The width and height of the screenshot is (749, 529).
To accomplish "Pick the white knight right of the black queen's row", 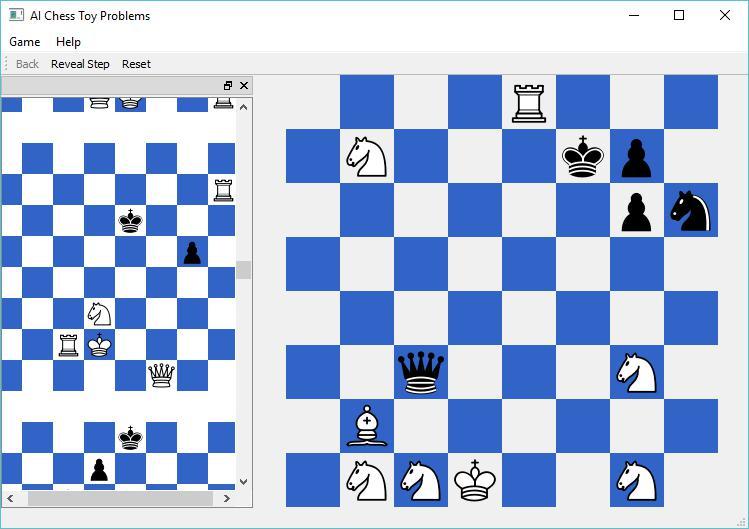I will click(636, 373).
